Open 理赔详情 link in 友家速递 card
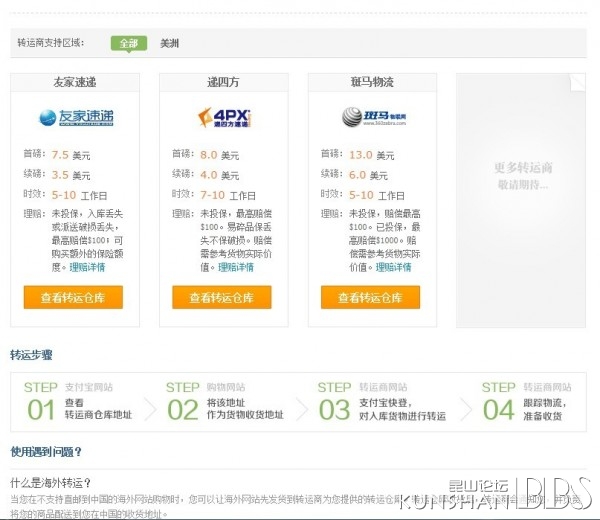The image size is (600, 520). click(87, 267)
